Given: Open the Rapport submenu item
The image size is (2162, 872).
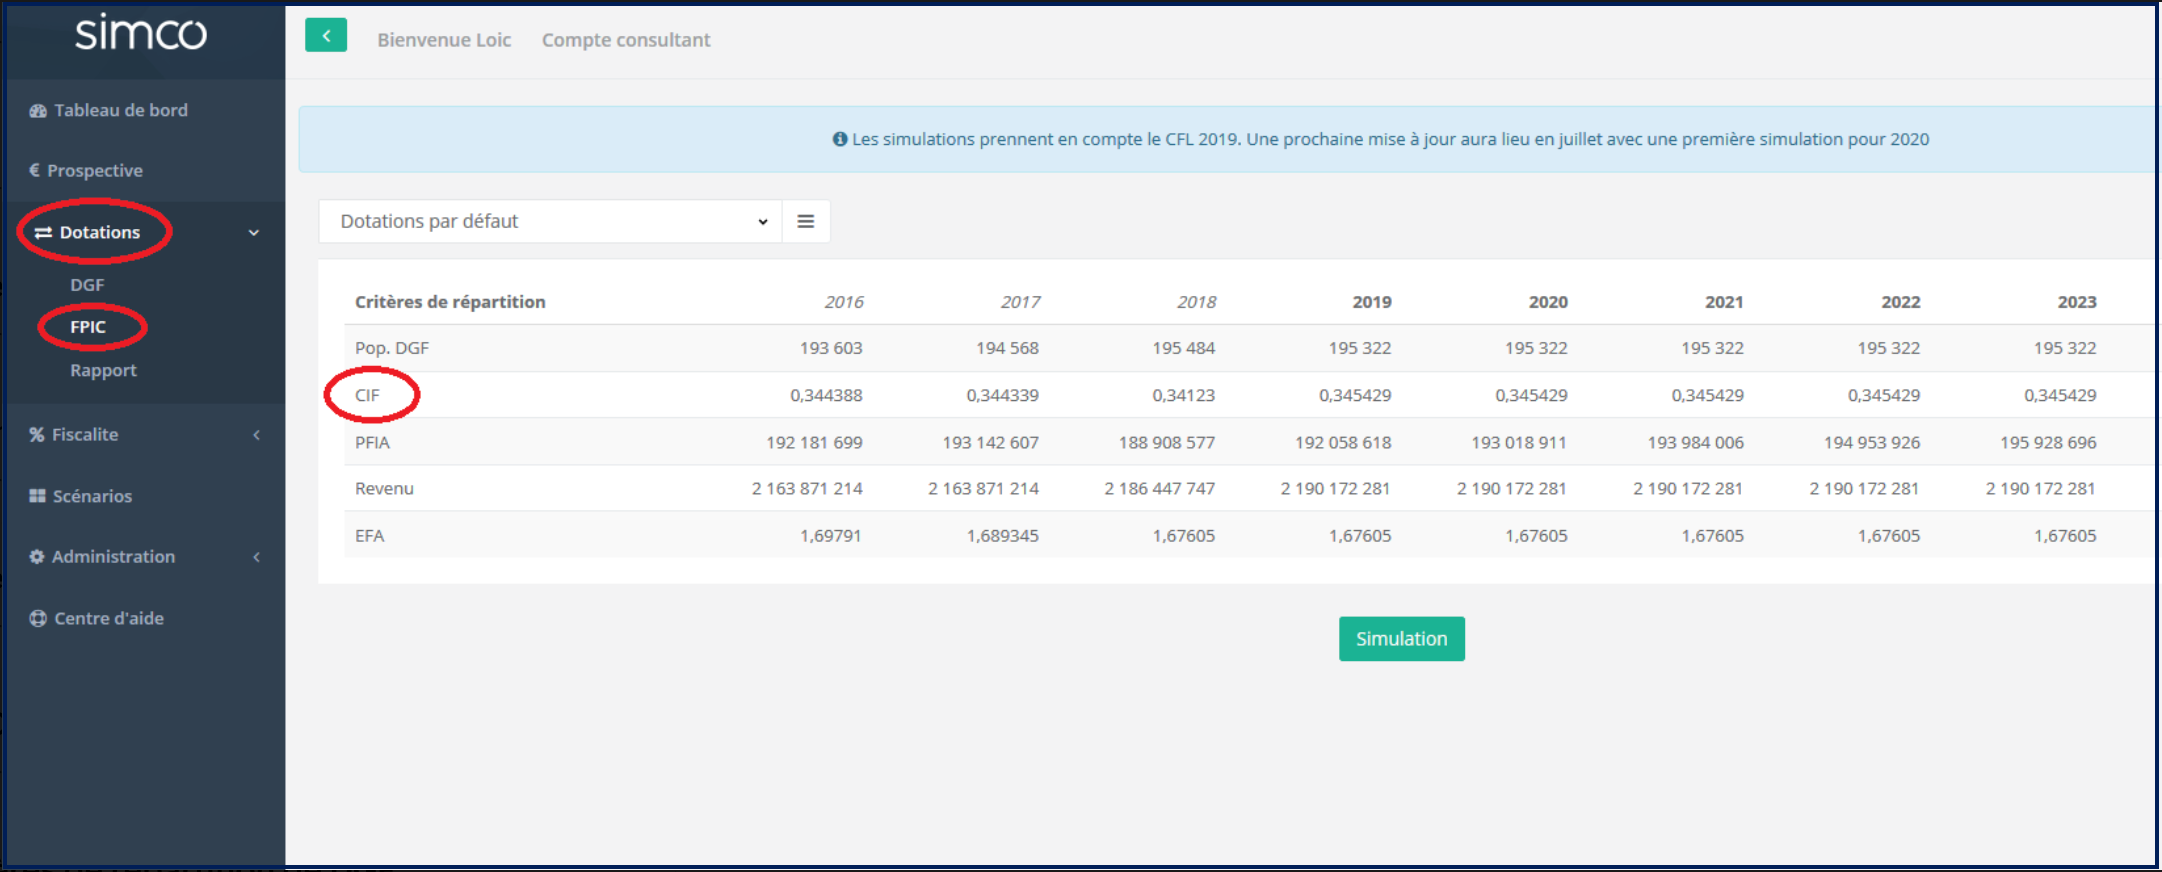Looking at the screenshot, I should 103,371.
